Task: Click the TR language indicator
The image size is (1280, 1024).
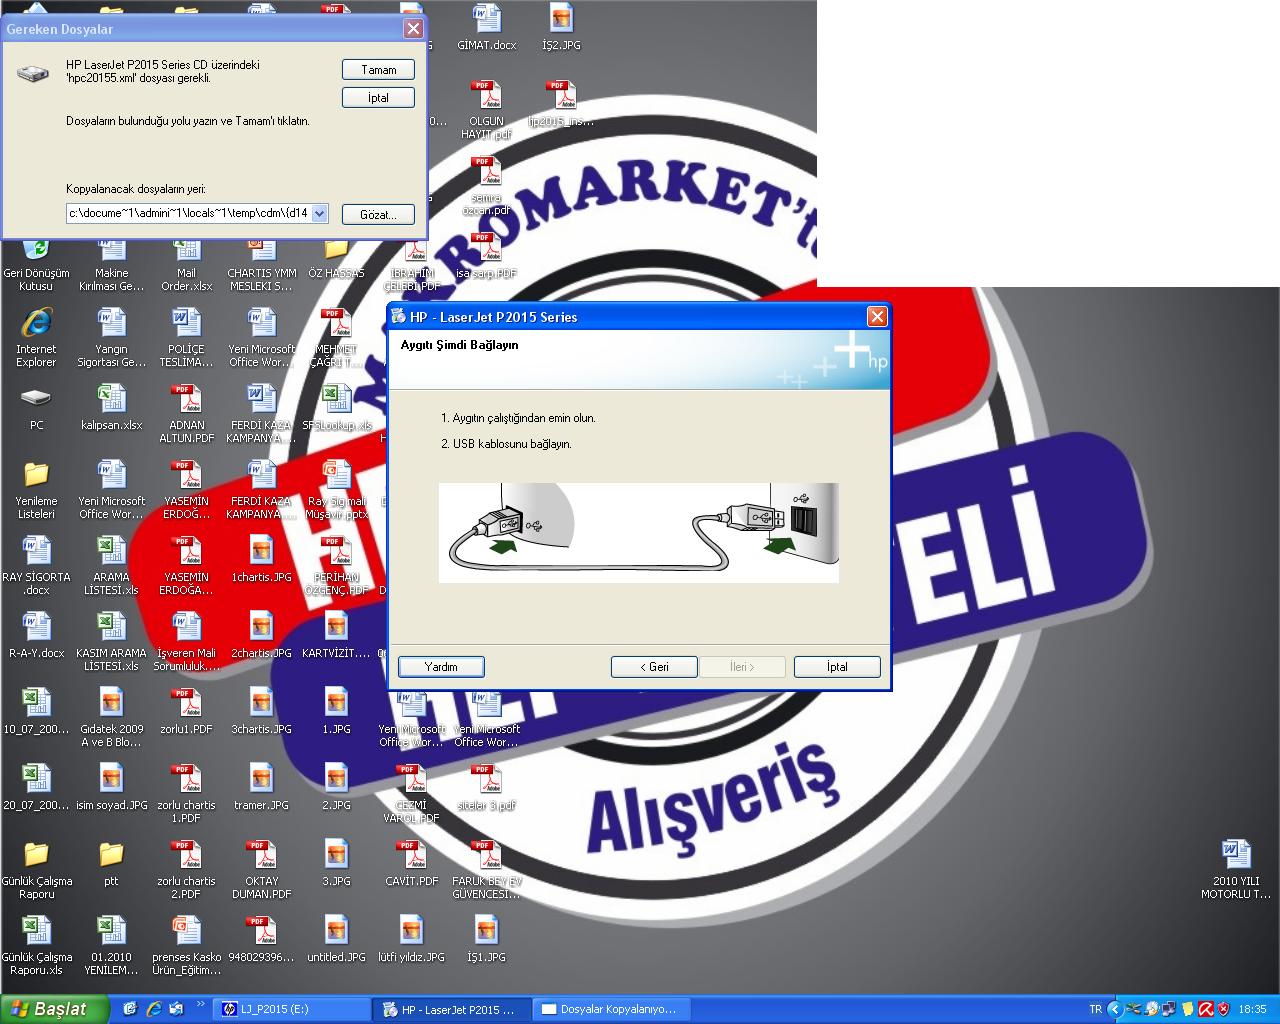Action: tap(1095, 1009)
